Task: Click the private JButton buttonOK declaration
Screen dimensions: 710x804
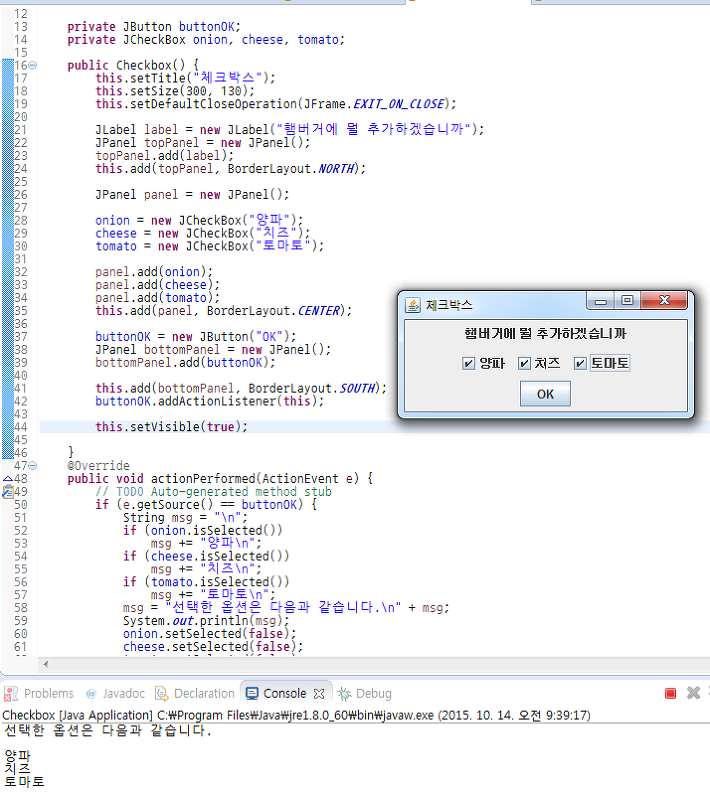Action: [x=154, y=27]
